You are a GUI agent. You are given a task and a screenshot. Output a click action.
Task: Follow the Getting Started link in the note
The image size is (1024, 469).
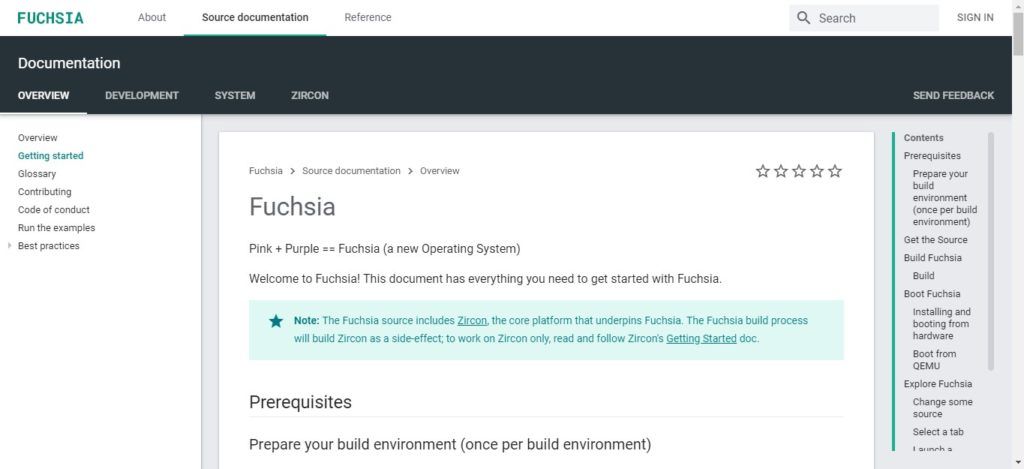pos(701,338)
